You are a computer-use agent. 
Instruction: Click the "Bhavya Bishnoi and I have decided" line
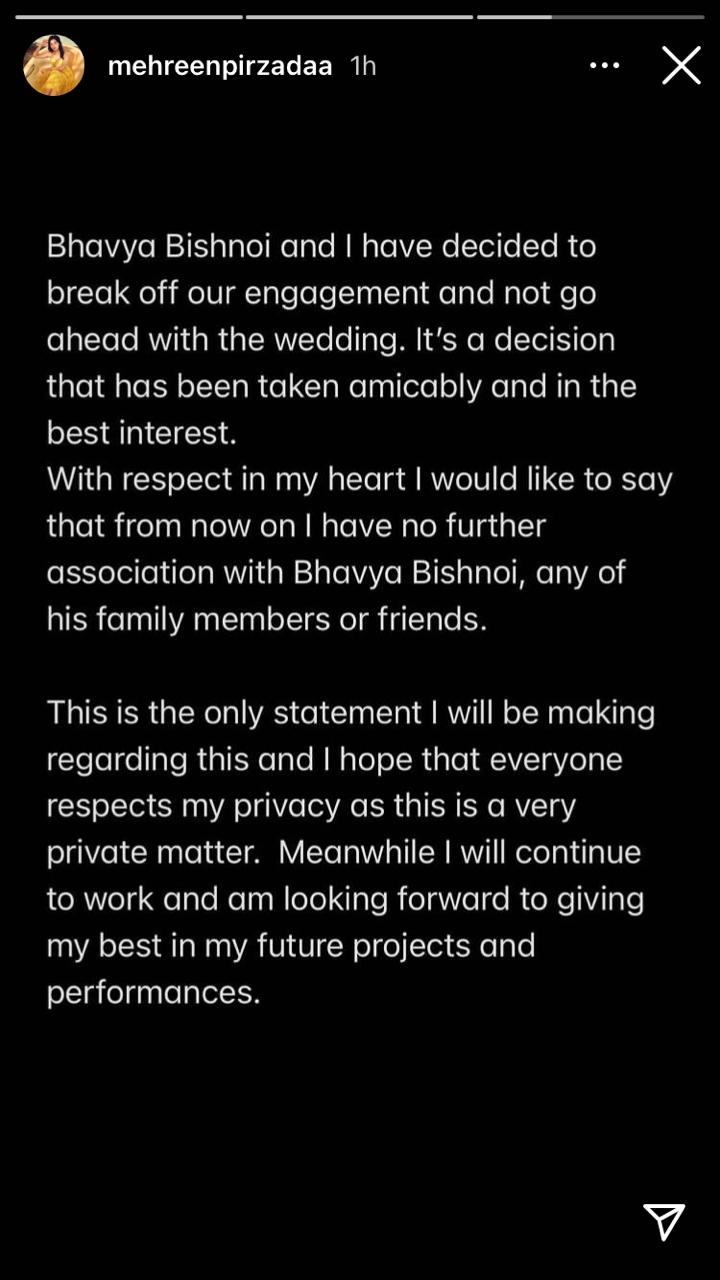(322, 246)
